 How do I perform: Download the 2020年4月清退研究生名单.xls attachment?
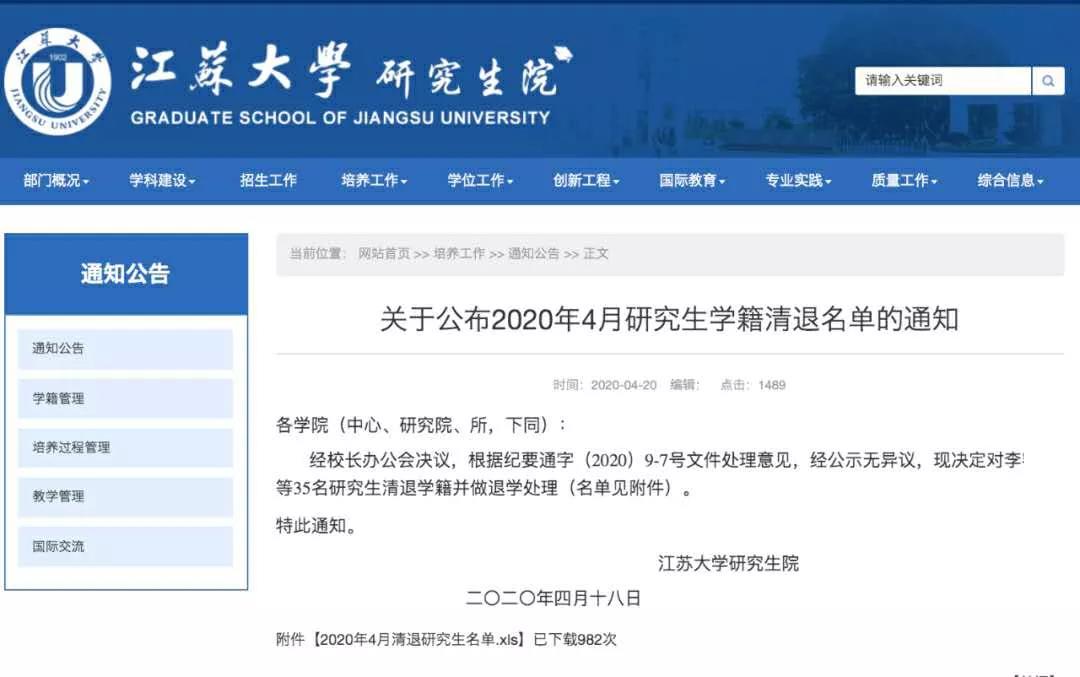pyautogui.click(x=419, y=639)
